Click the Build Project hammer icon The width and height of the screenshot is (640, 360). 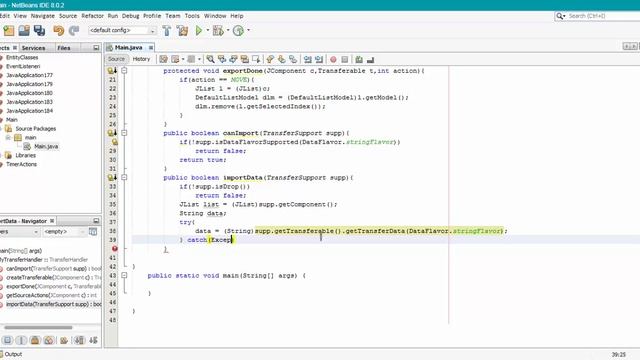point(167,30)
